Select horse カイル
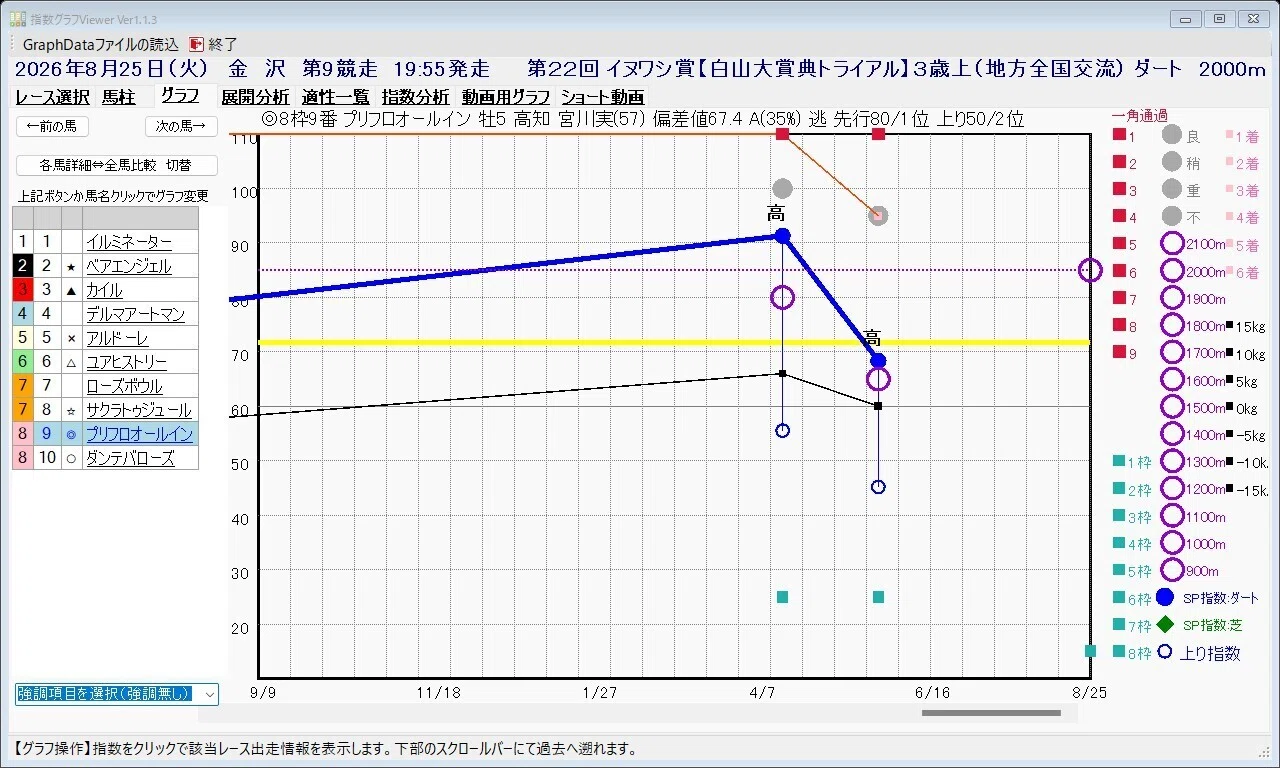Viewport: 1280px width, 768px height. click(x=104, y=290)
